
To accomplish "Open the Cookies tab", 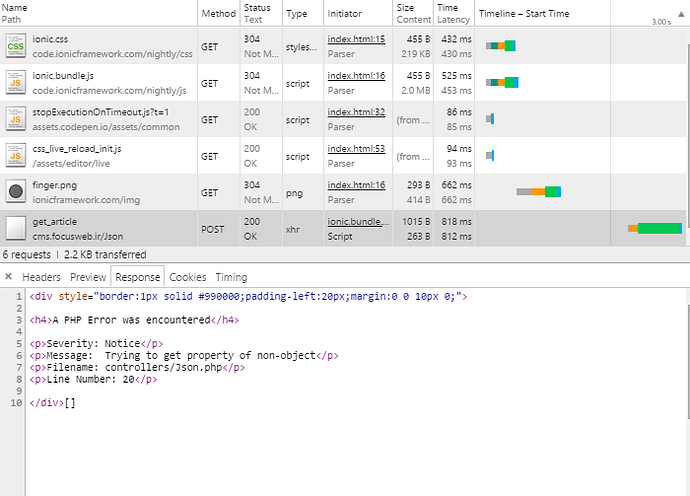I will pos(187,277).
